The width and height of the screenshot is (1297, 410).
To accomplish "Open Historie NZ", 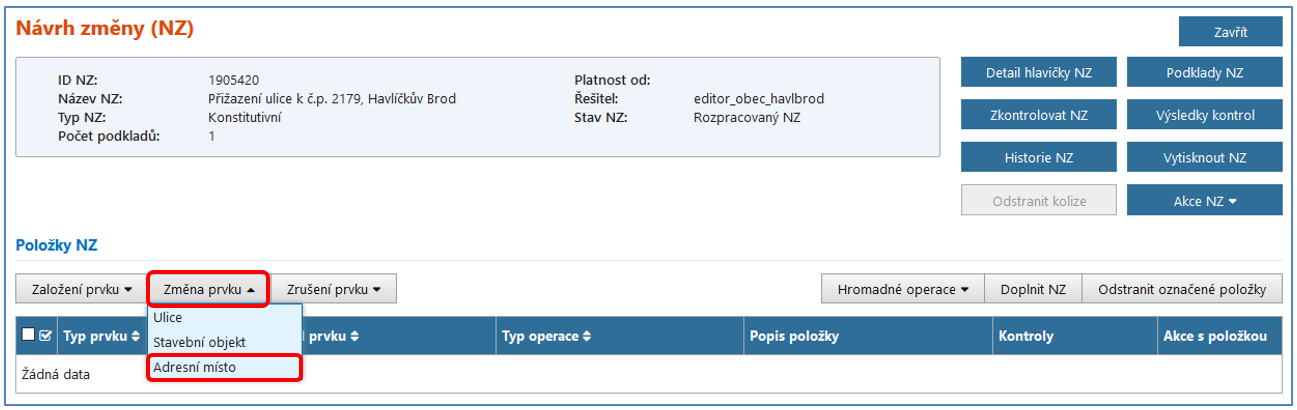I will tap(1038, 158).
